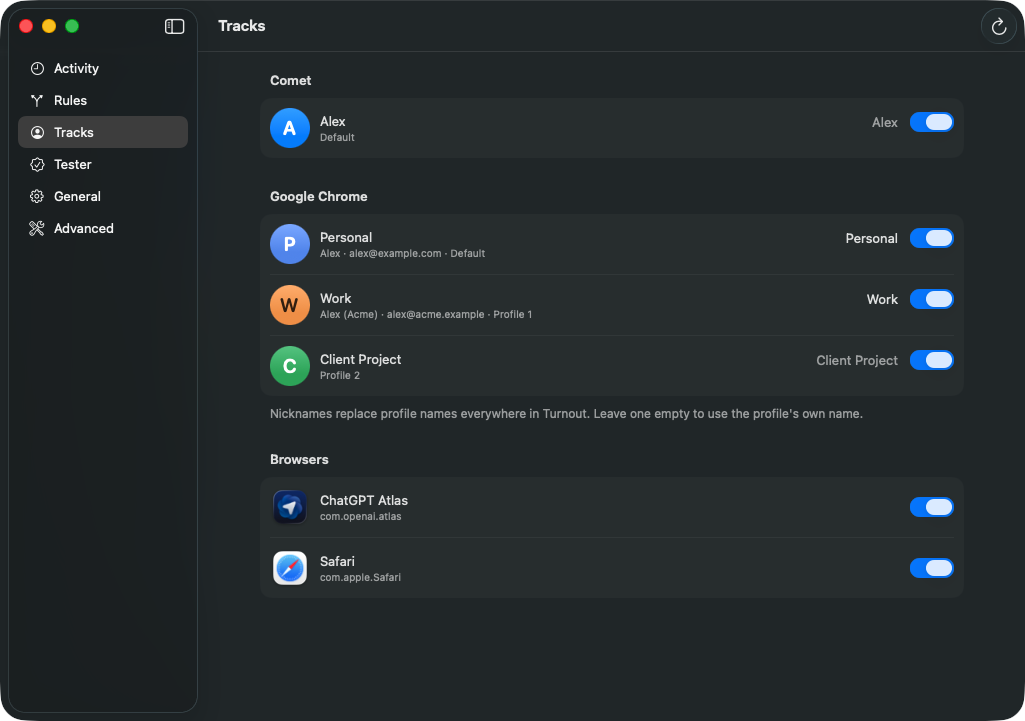Screen dimensions: 1025x721
Task: Switch to General settings
Action: (x=103, y=196)
